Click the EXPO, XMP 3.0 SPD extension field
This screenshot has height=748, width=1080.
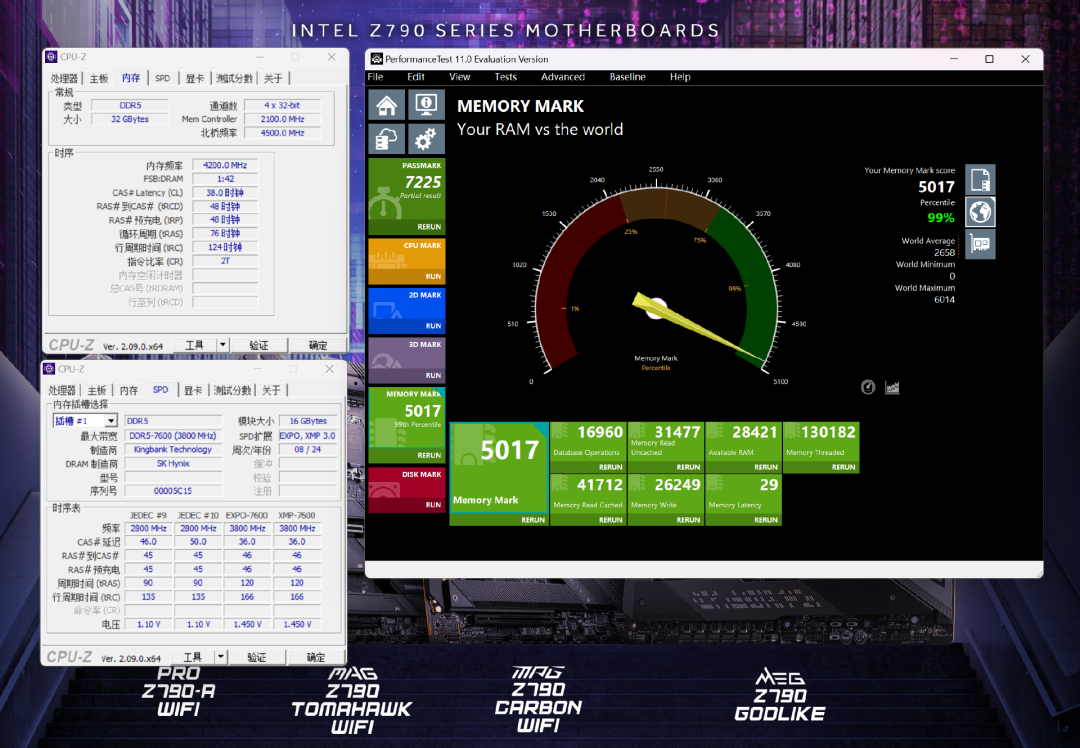coord(307,435)
